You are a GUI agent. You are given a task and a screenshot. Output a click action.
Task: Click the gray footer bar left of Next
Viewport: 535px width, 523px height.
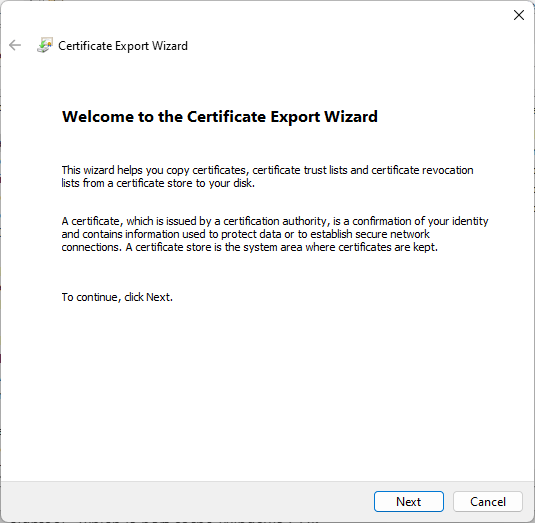187,502
